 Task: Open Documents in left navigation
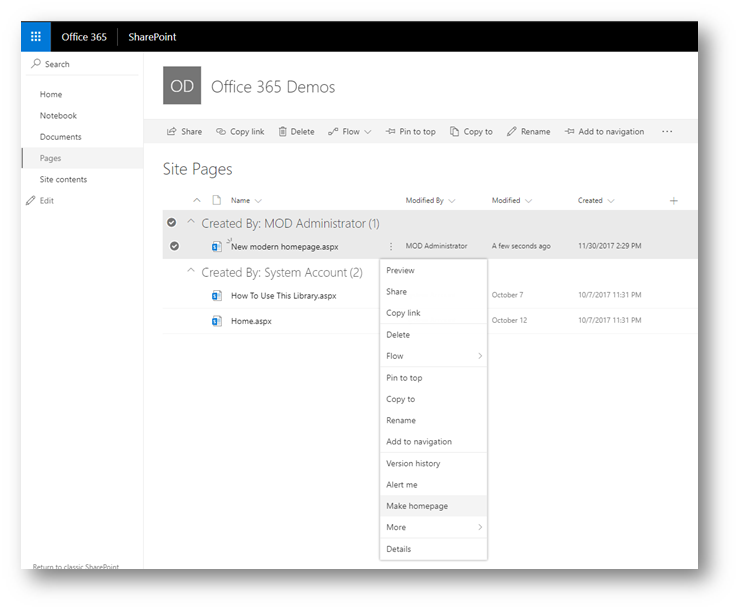pos(60,137)
